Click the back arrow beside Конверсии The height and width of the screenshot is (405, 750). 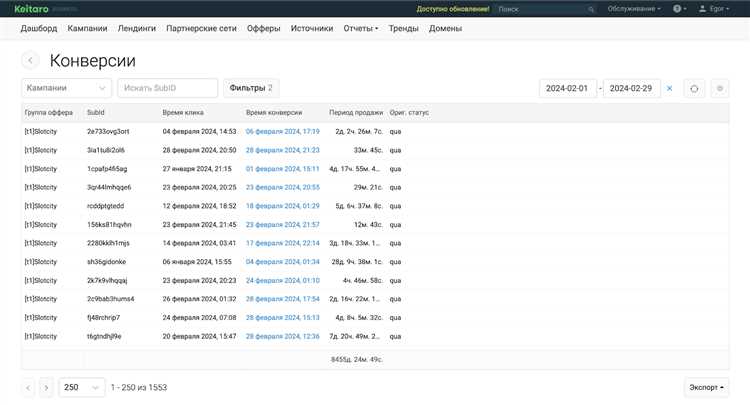[30, 60]
